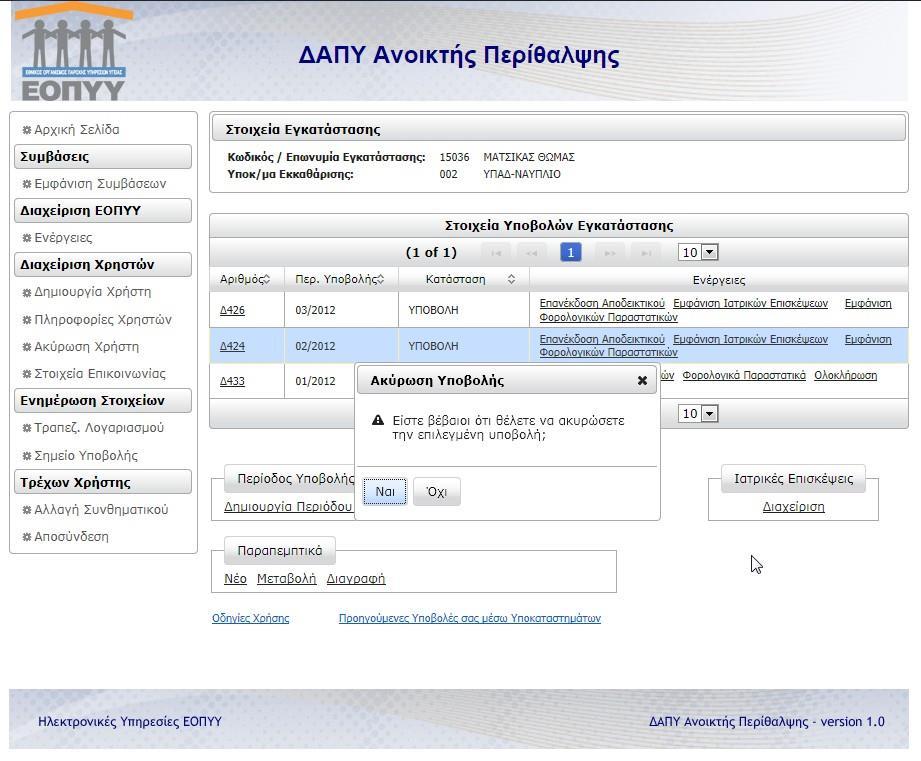The width and height of the screenshot is (921, 761).
Task: Open Σημείο Υποβολής menu item
Action: (x=86, y=456)
